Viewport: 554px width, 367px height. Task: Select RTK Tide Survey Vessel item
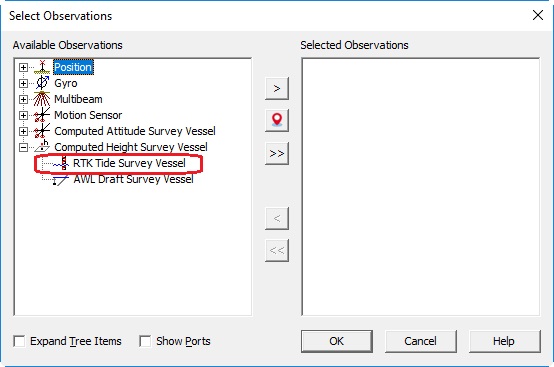click(x=129, y=163)
